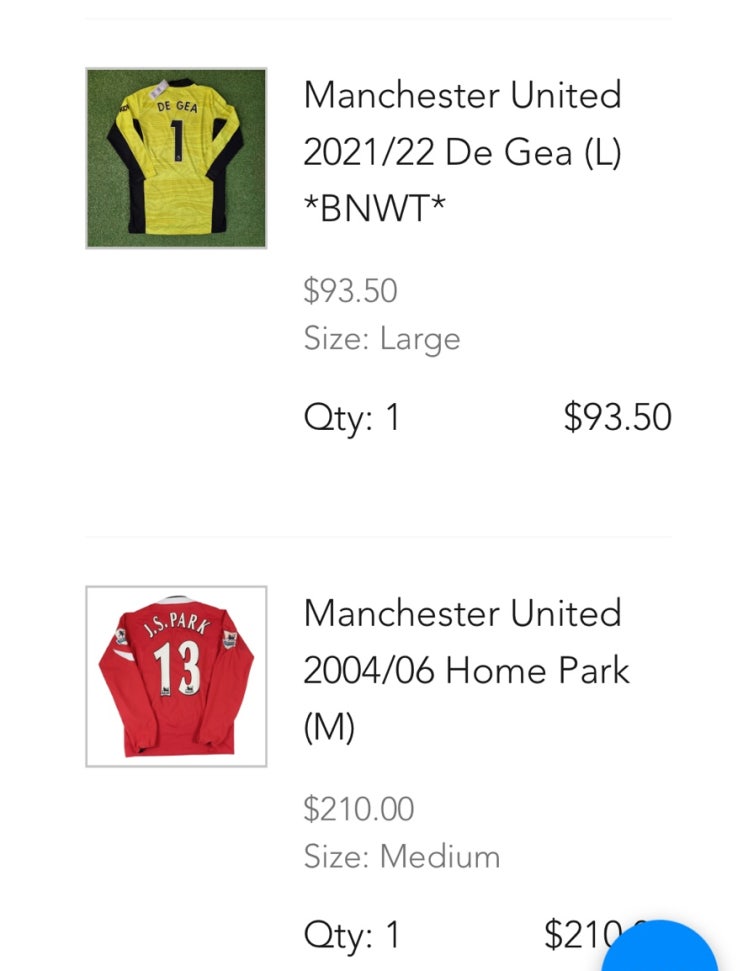Viewport: 743px width, 971px height.
Task: Click the (M) size text in the Park title
Action: [329, 728]
